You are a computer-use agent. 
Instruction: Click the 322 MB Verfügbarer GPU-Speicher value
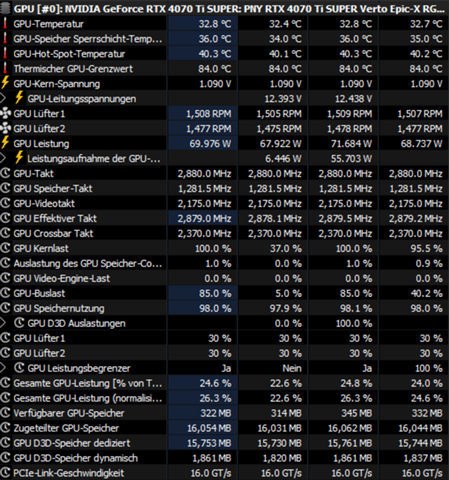coord(216,413)
